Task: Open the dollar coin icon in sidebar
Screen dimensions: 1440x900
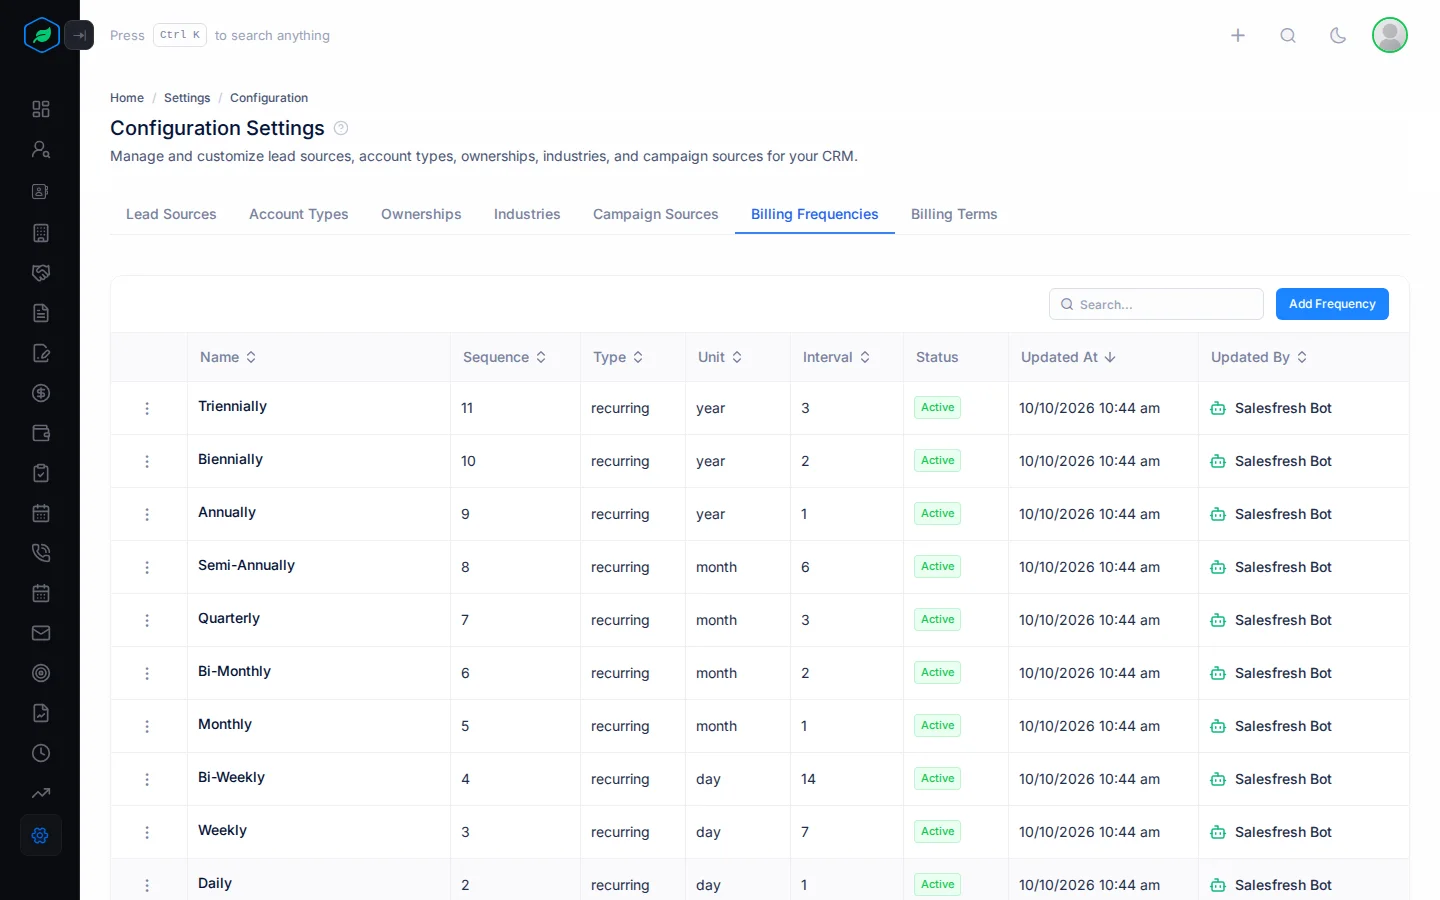Action: 41,393
